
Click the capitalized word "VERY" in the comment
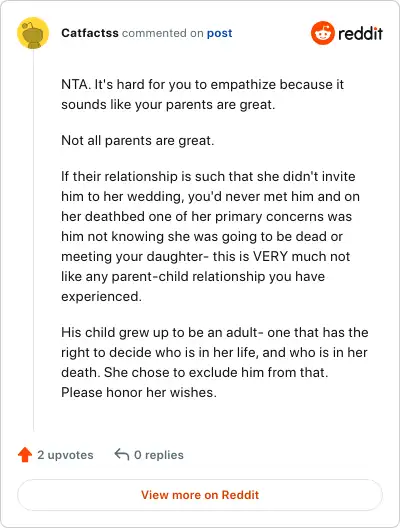pyautogui.click(x=271, y=256)
